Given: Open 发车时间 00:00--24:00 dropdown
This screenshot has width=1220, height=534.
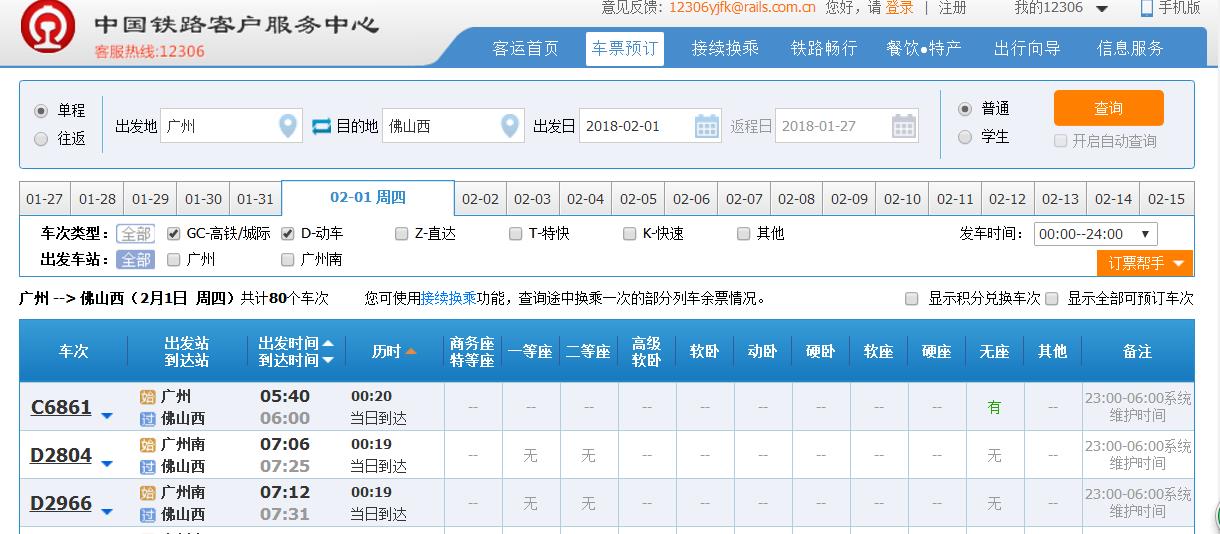Looking at the screenshot, I should pyautogui.click(x=1096, y=234).
